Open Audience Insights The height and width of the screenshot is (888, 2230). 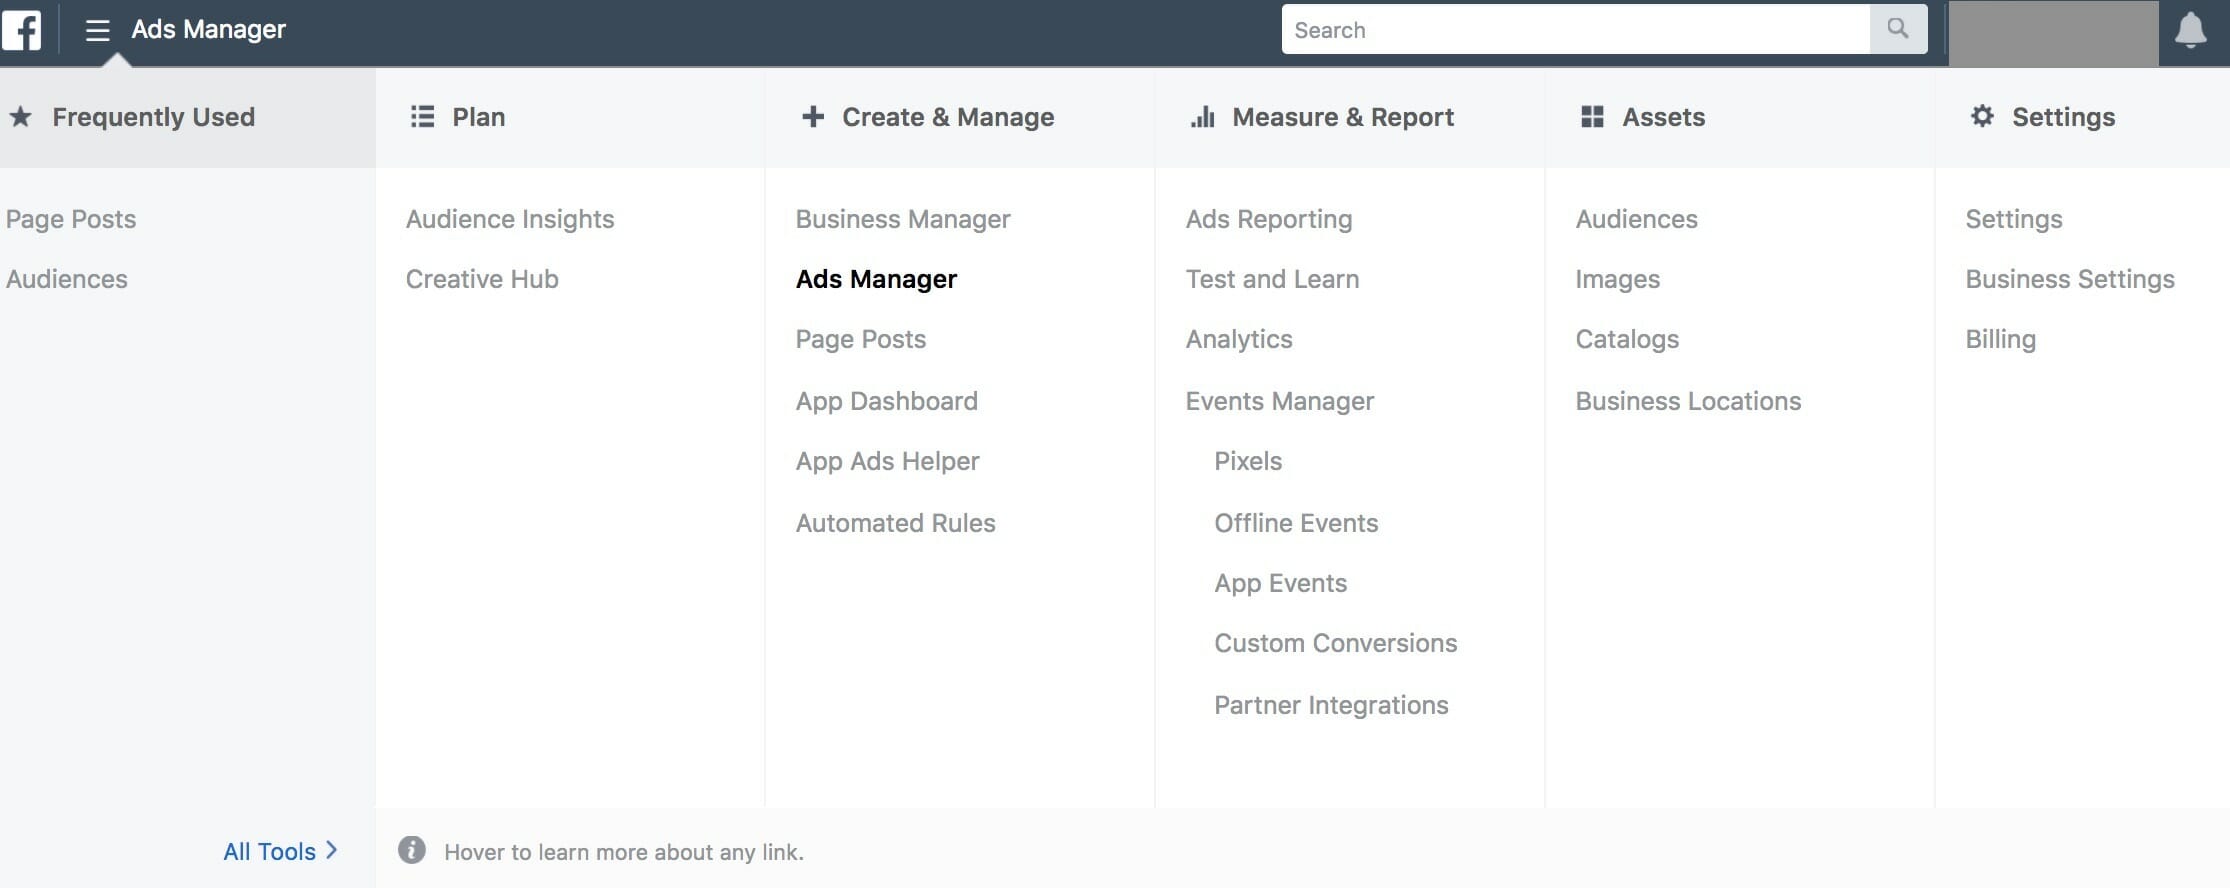pos(510,219)
